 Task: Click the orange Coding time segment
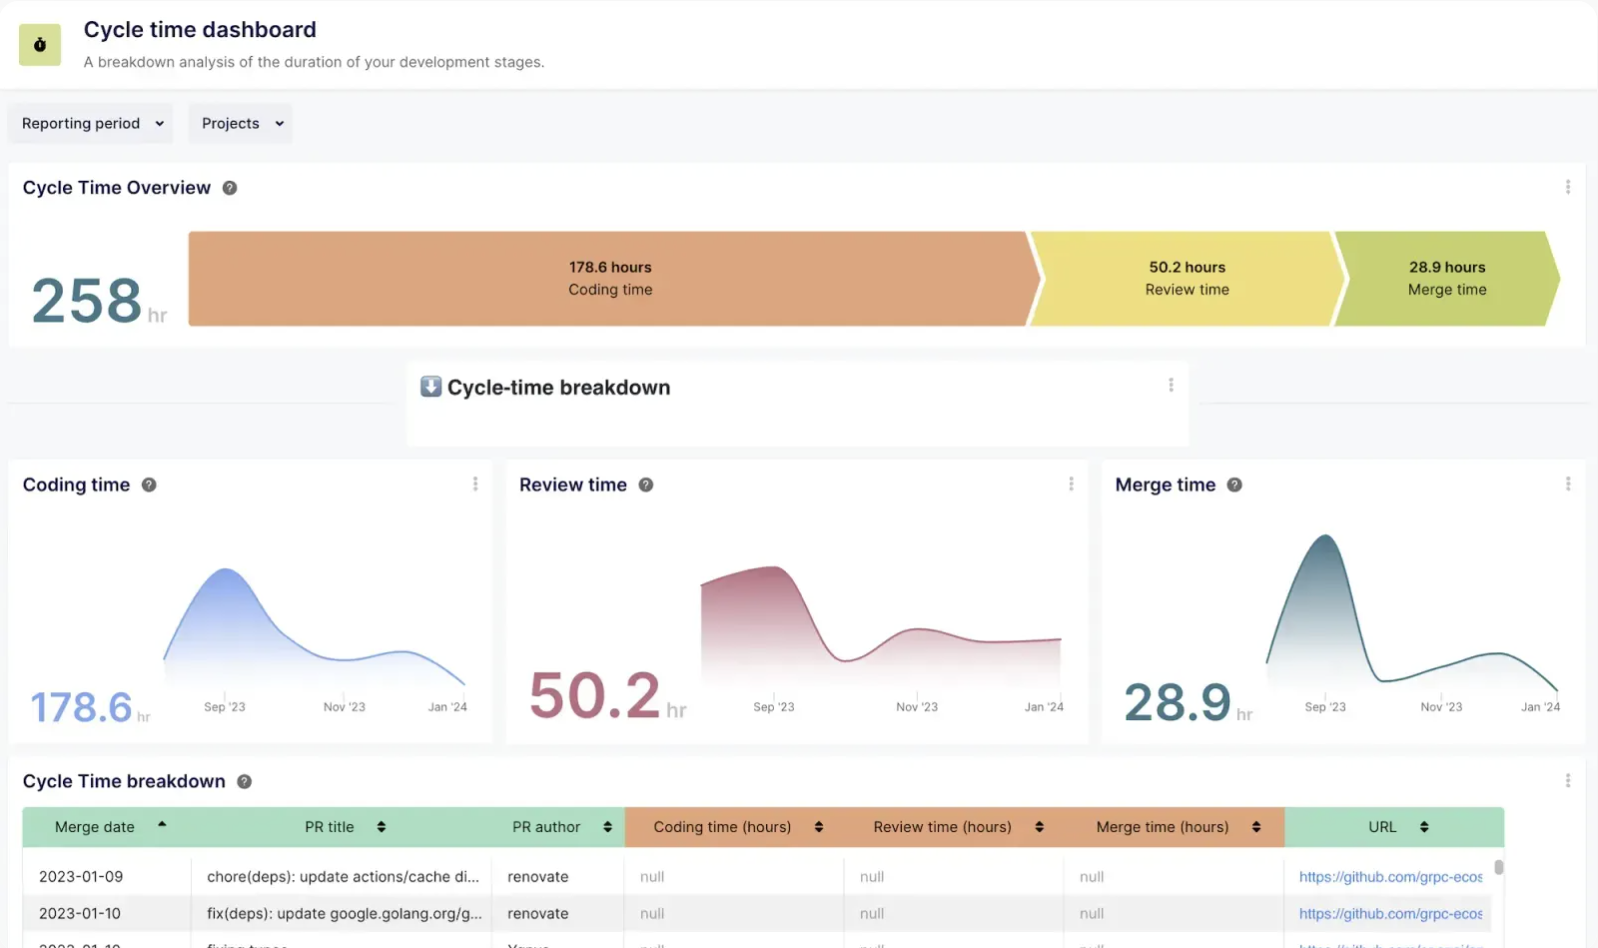tap(610, 279)
